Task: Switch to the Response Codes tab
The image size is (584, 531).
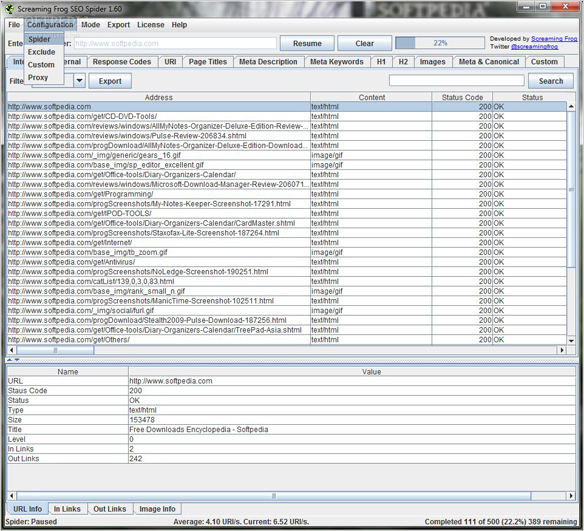Action: coord(122,62)
